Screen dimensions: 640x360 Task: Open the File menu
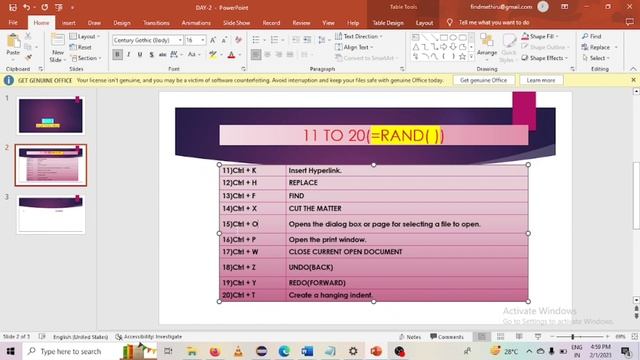pos(13,23)
